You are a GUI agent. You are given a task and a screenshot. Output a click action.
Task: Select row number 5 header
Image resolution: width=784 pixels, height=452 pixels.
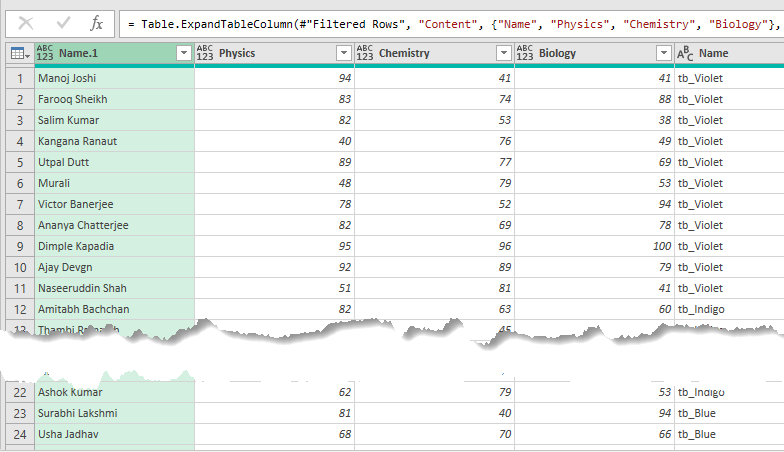pyautogui.click(x=20, y=162)
